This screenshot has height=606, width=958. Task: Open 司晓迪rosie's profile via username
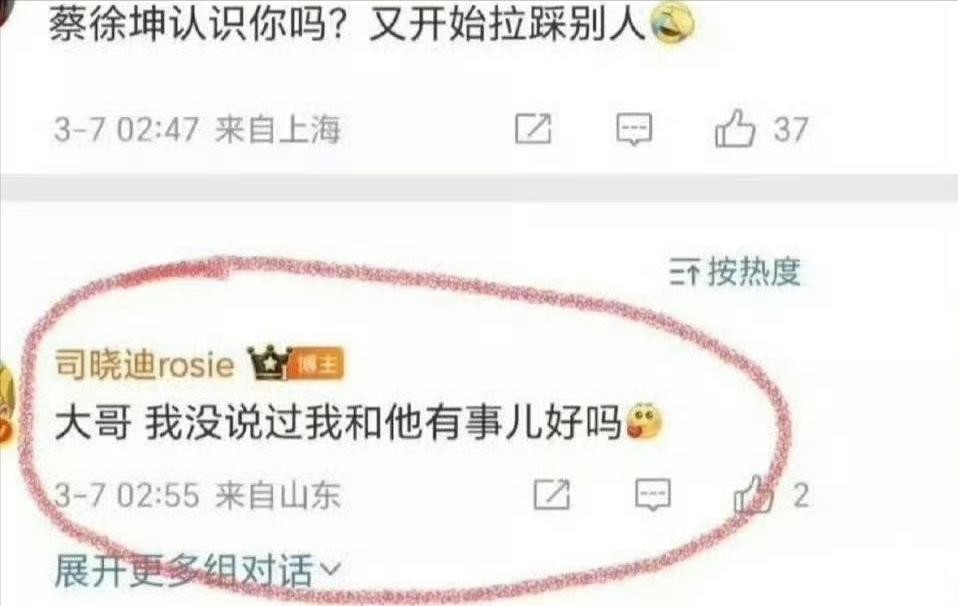[145, 365]
